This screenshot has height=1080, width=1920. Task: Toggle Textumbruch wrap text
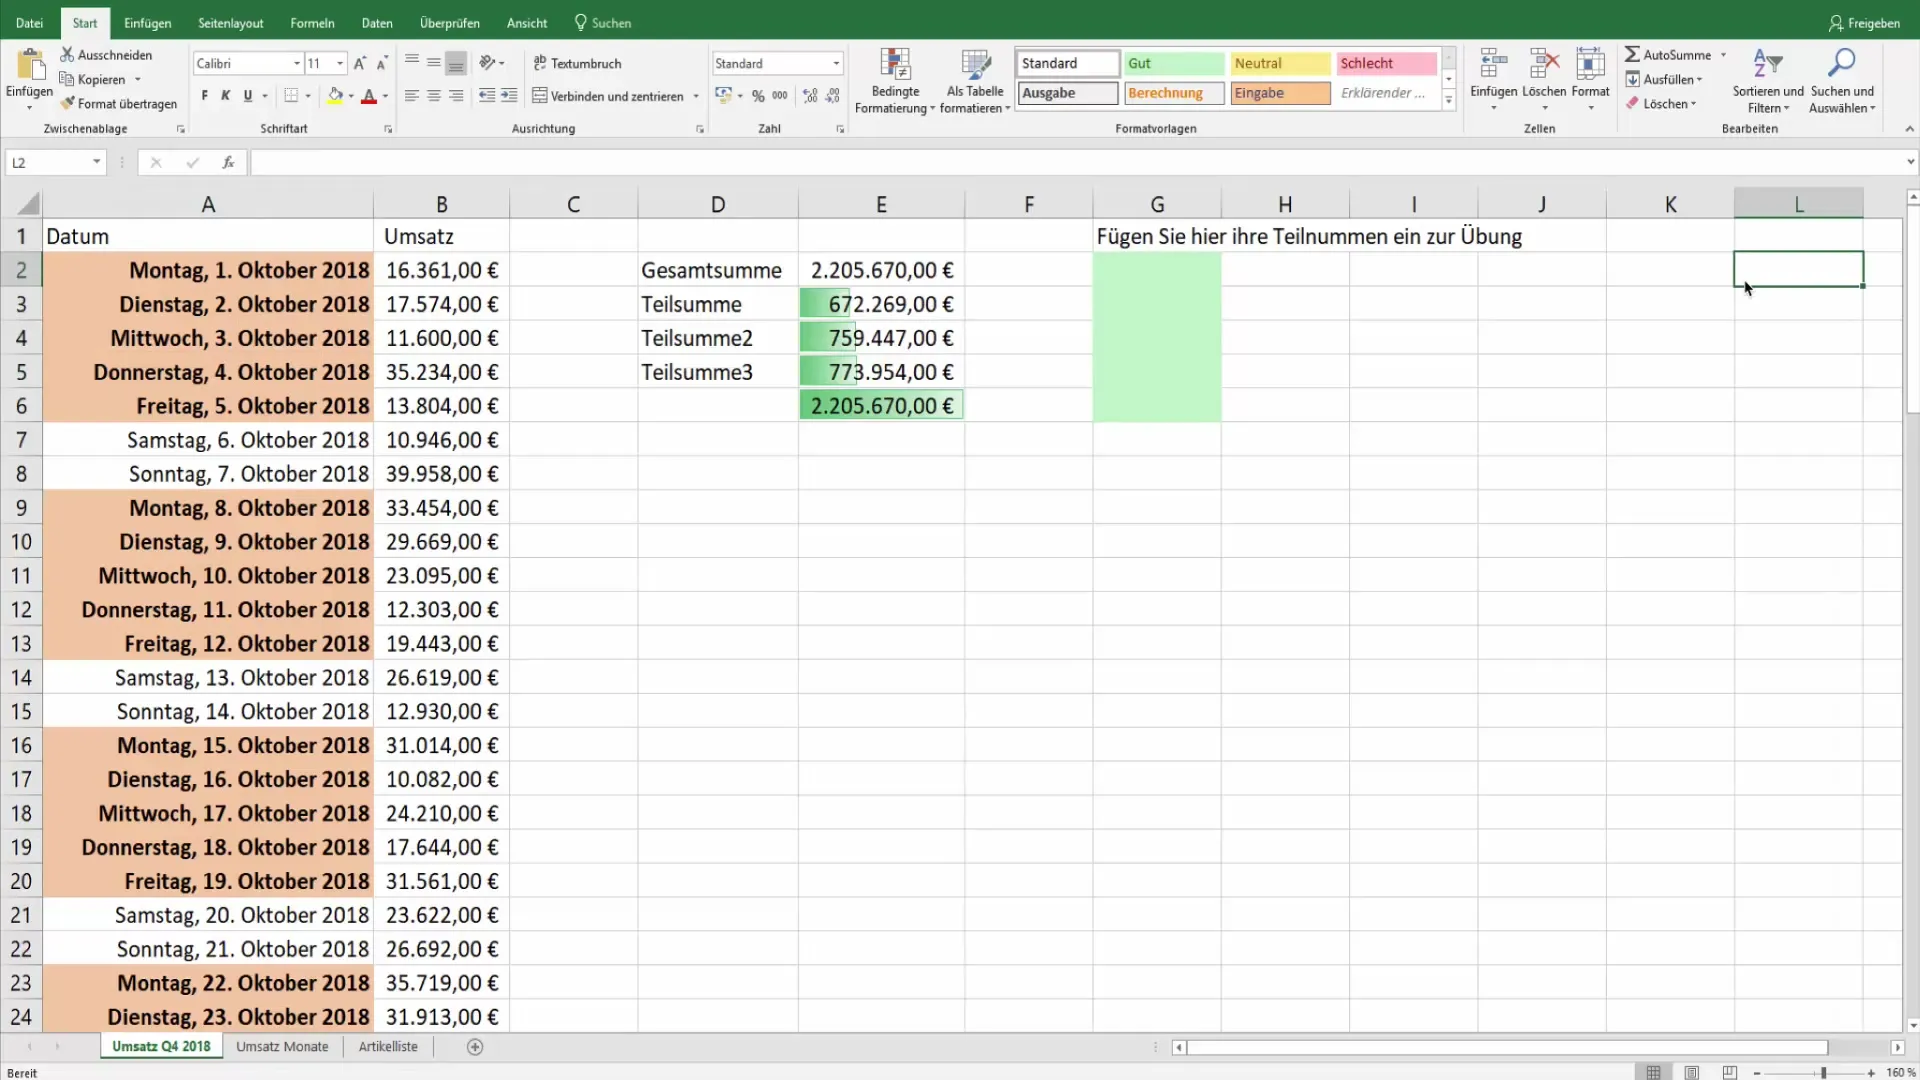pyautogui.click(x=577, y=63)
